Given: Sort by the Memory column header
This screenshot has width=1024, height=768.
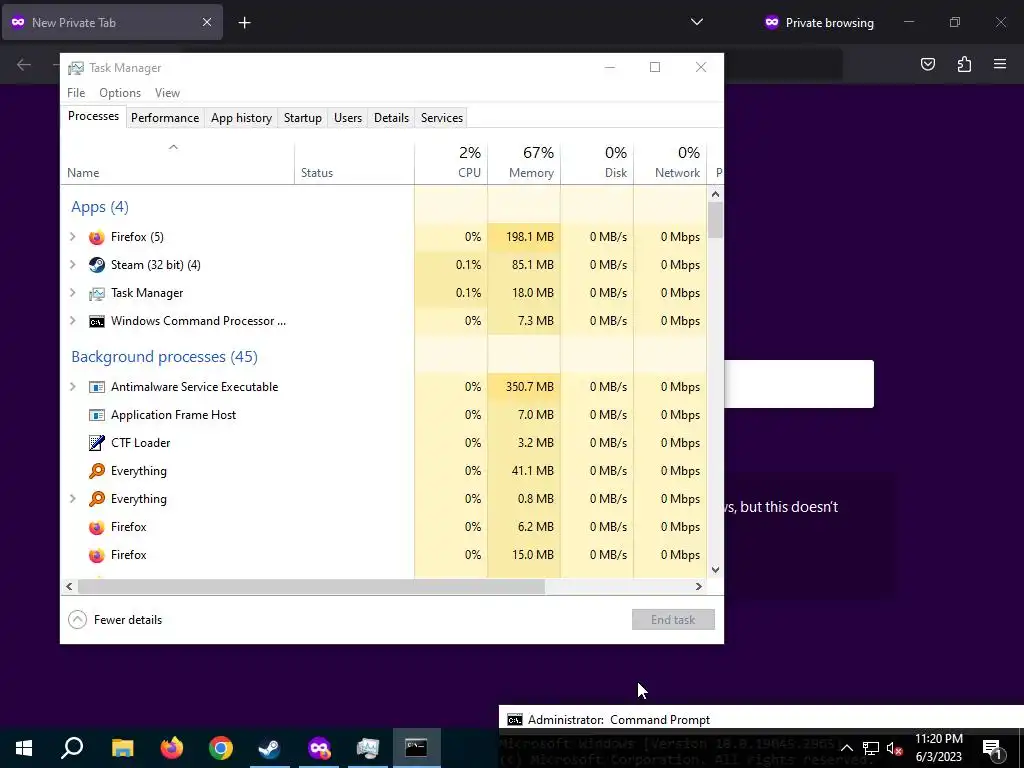Looking at the screenshot, I should click(524, 162).
